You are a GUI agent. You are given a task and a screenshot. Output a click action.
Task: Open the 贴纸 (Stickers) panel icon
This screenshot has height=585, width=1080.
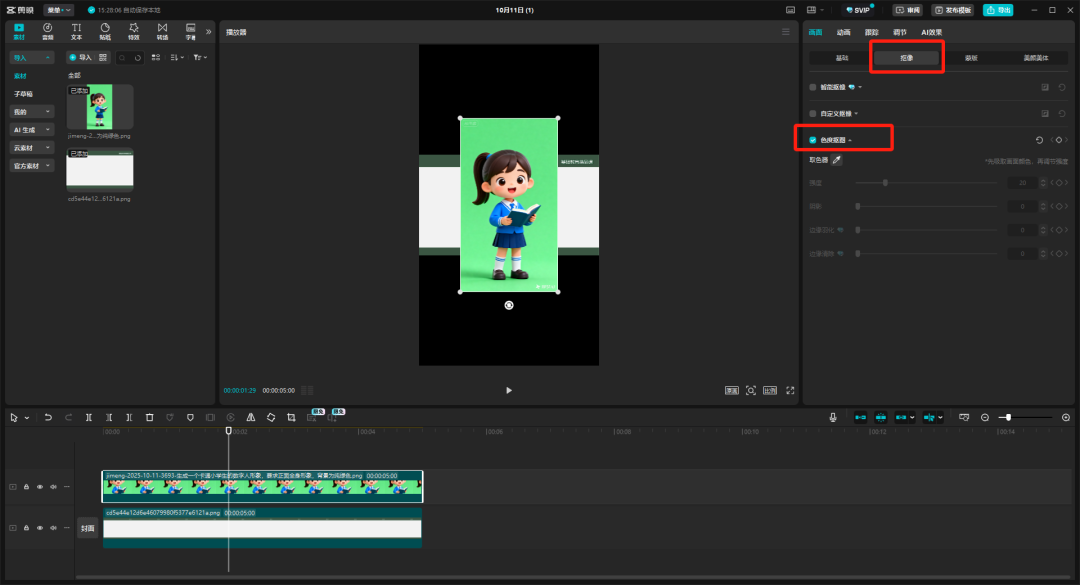[105, 30]
